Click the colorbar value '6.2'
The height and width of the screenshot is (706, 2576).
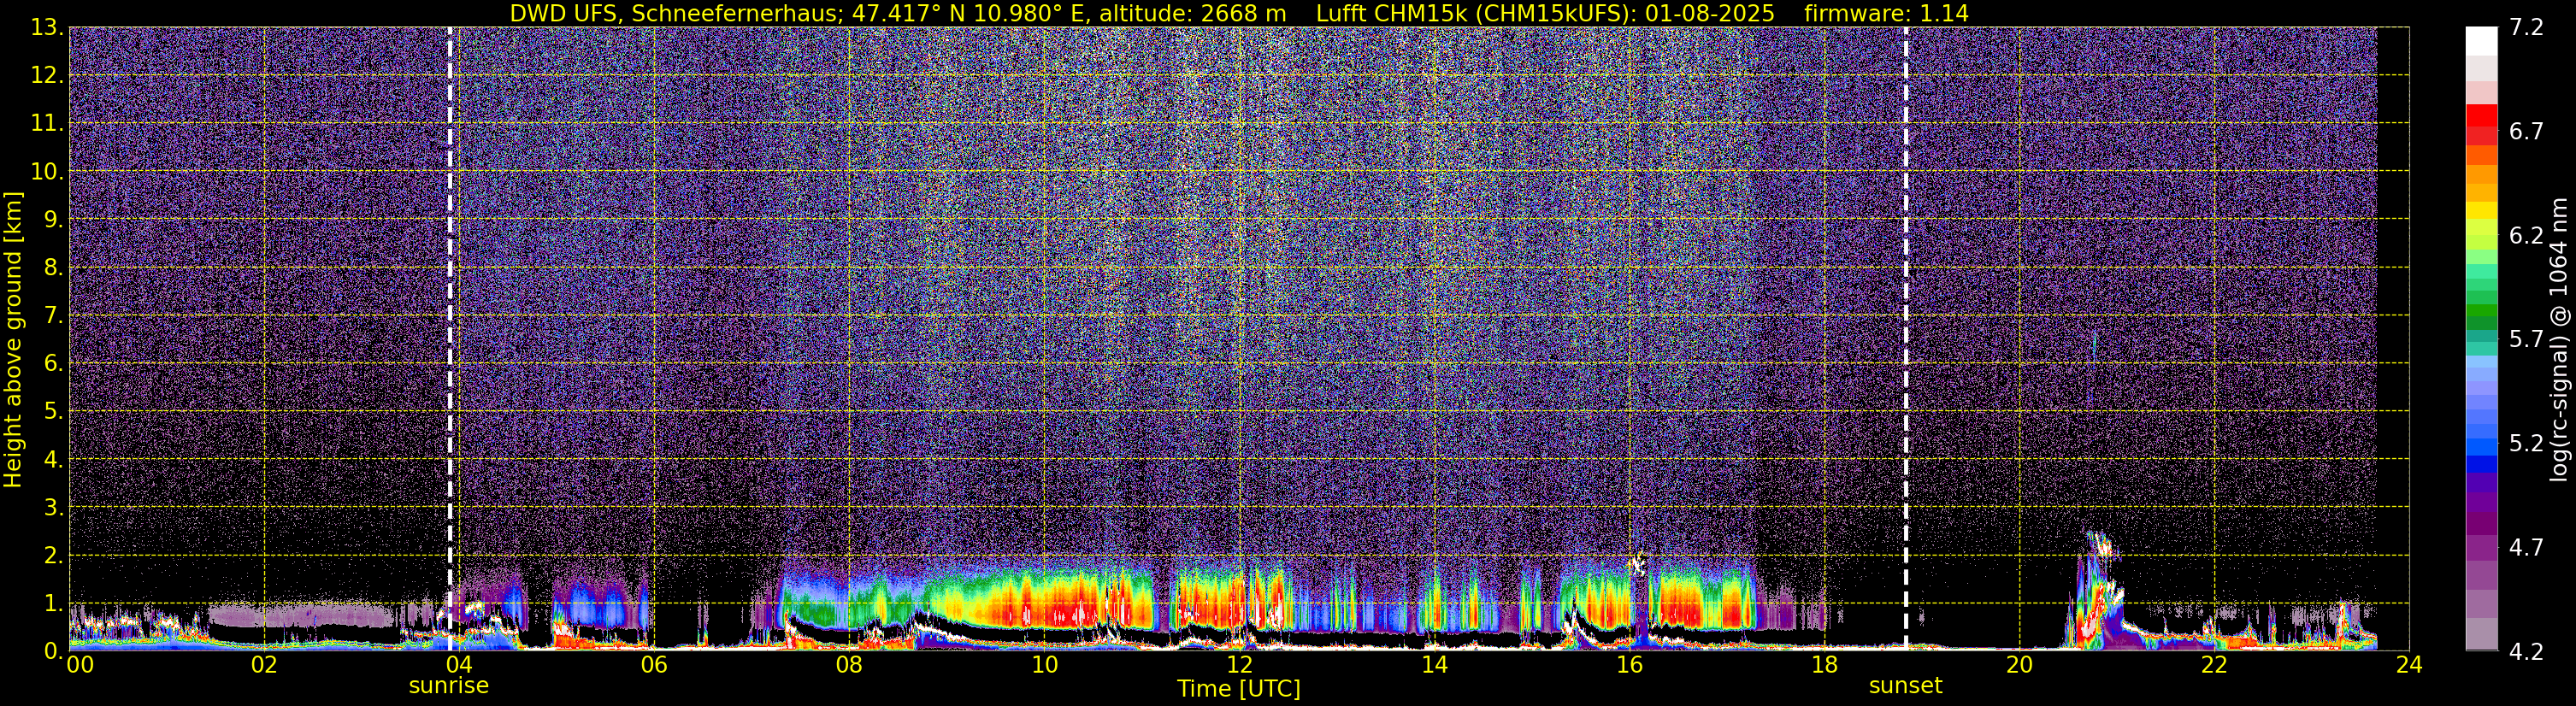[2526, 236]
